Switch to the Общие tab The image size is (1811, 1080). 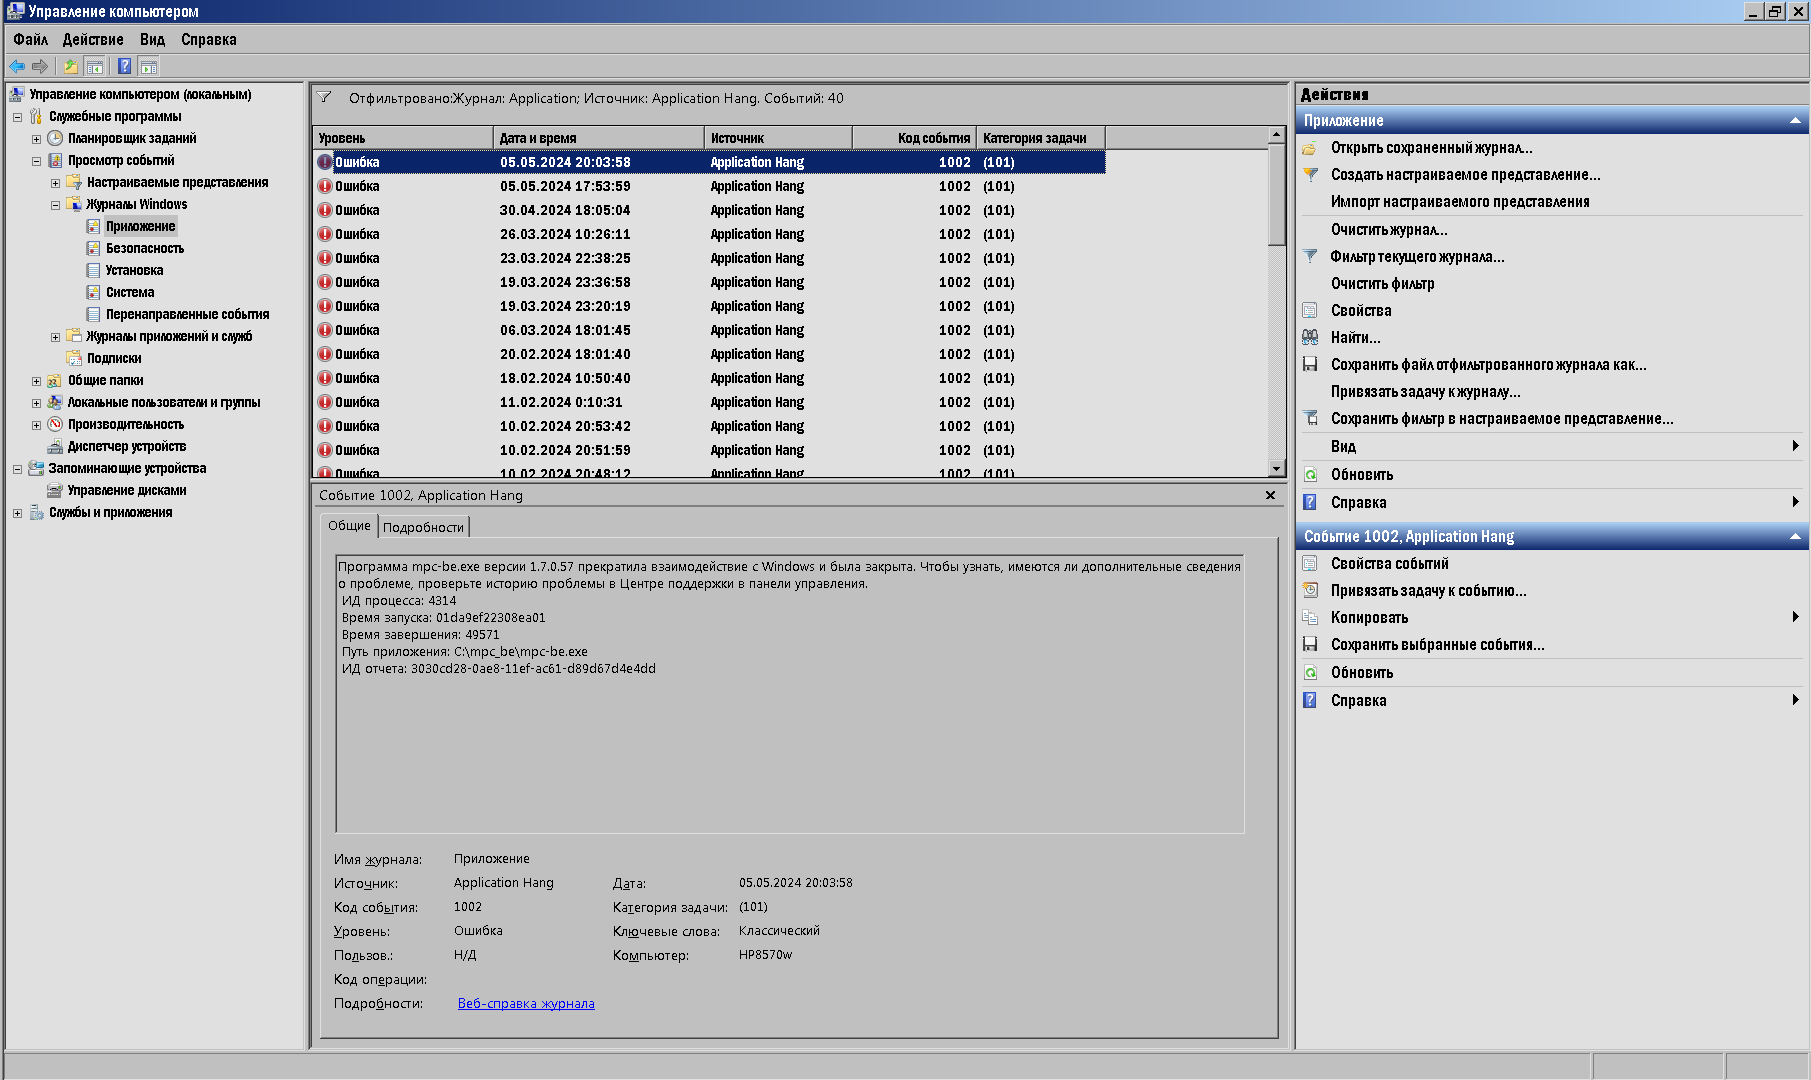coord(349,525)
